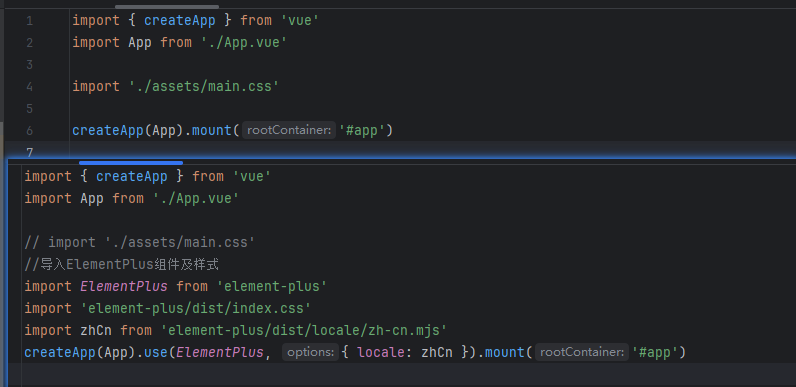Click the 'vue' string on numbered line 1

point(300,21)
